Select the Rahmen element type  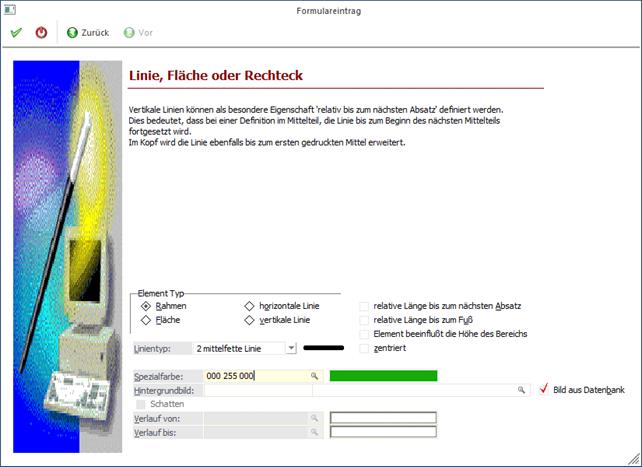click(147, 306)
